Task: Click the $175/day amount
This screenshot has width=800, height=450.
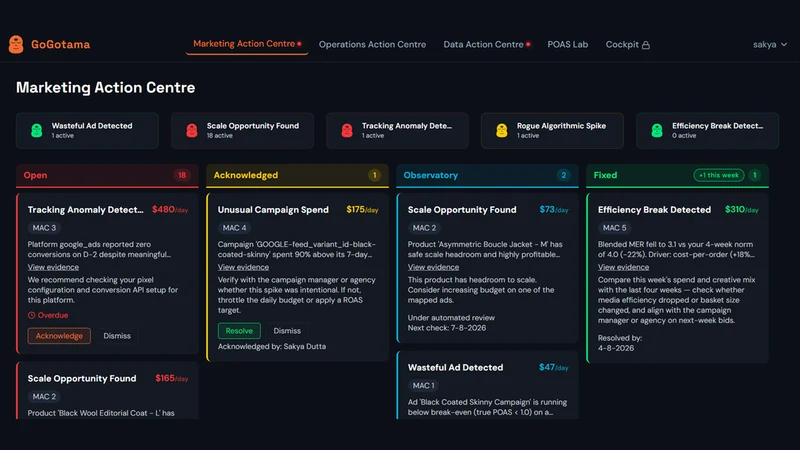Action: (362, 210)
